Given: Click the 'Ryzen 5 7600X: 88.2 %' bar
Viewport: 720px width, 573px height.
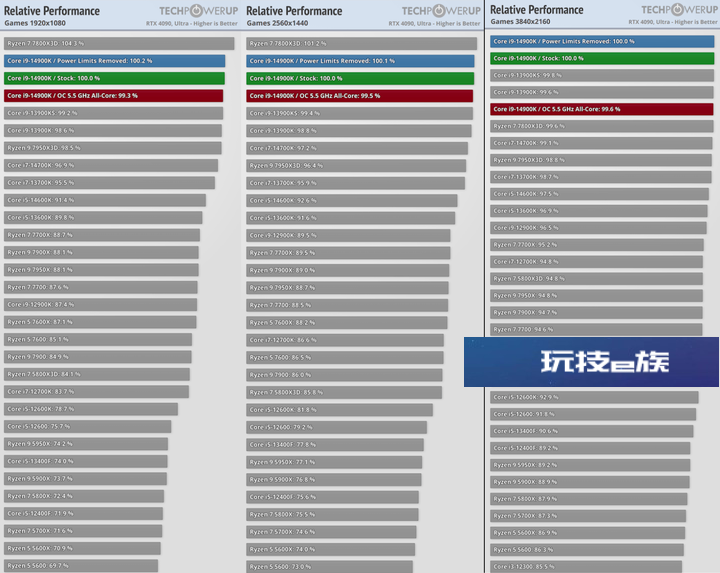Looking at the screenshot, I should pos(347,323).
